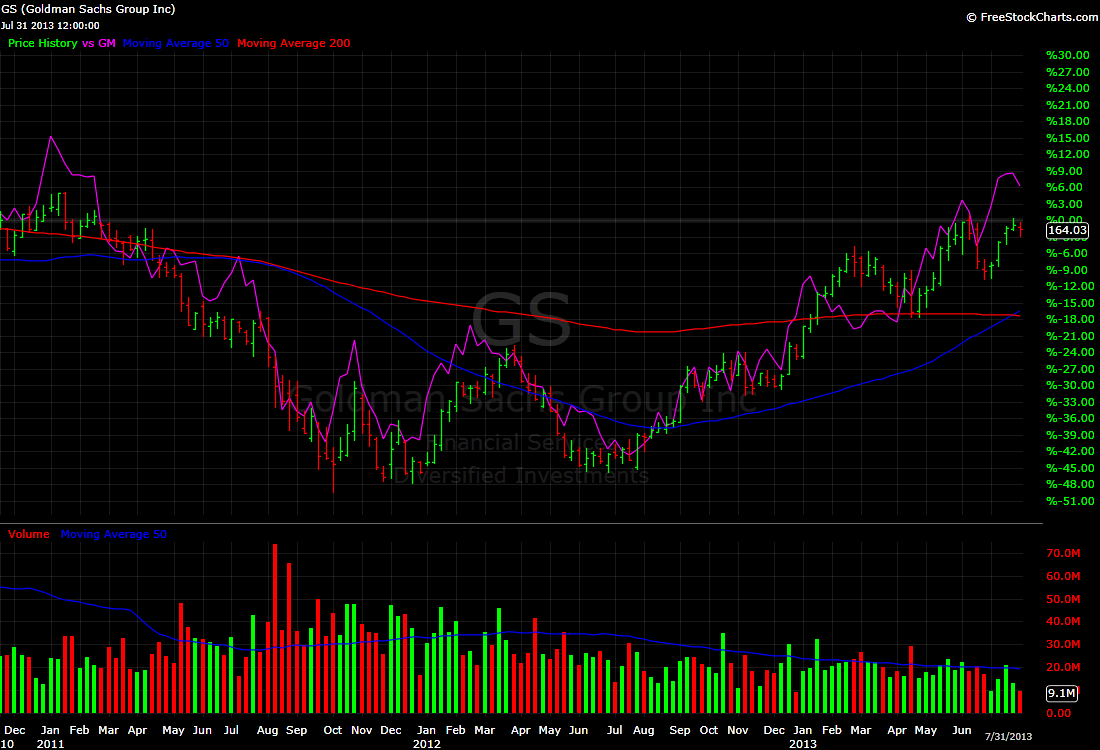Click the %-51.00 axis label
This screenshot has width=1100, height=750.
click(x=1070, y=500)
